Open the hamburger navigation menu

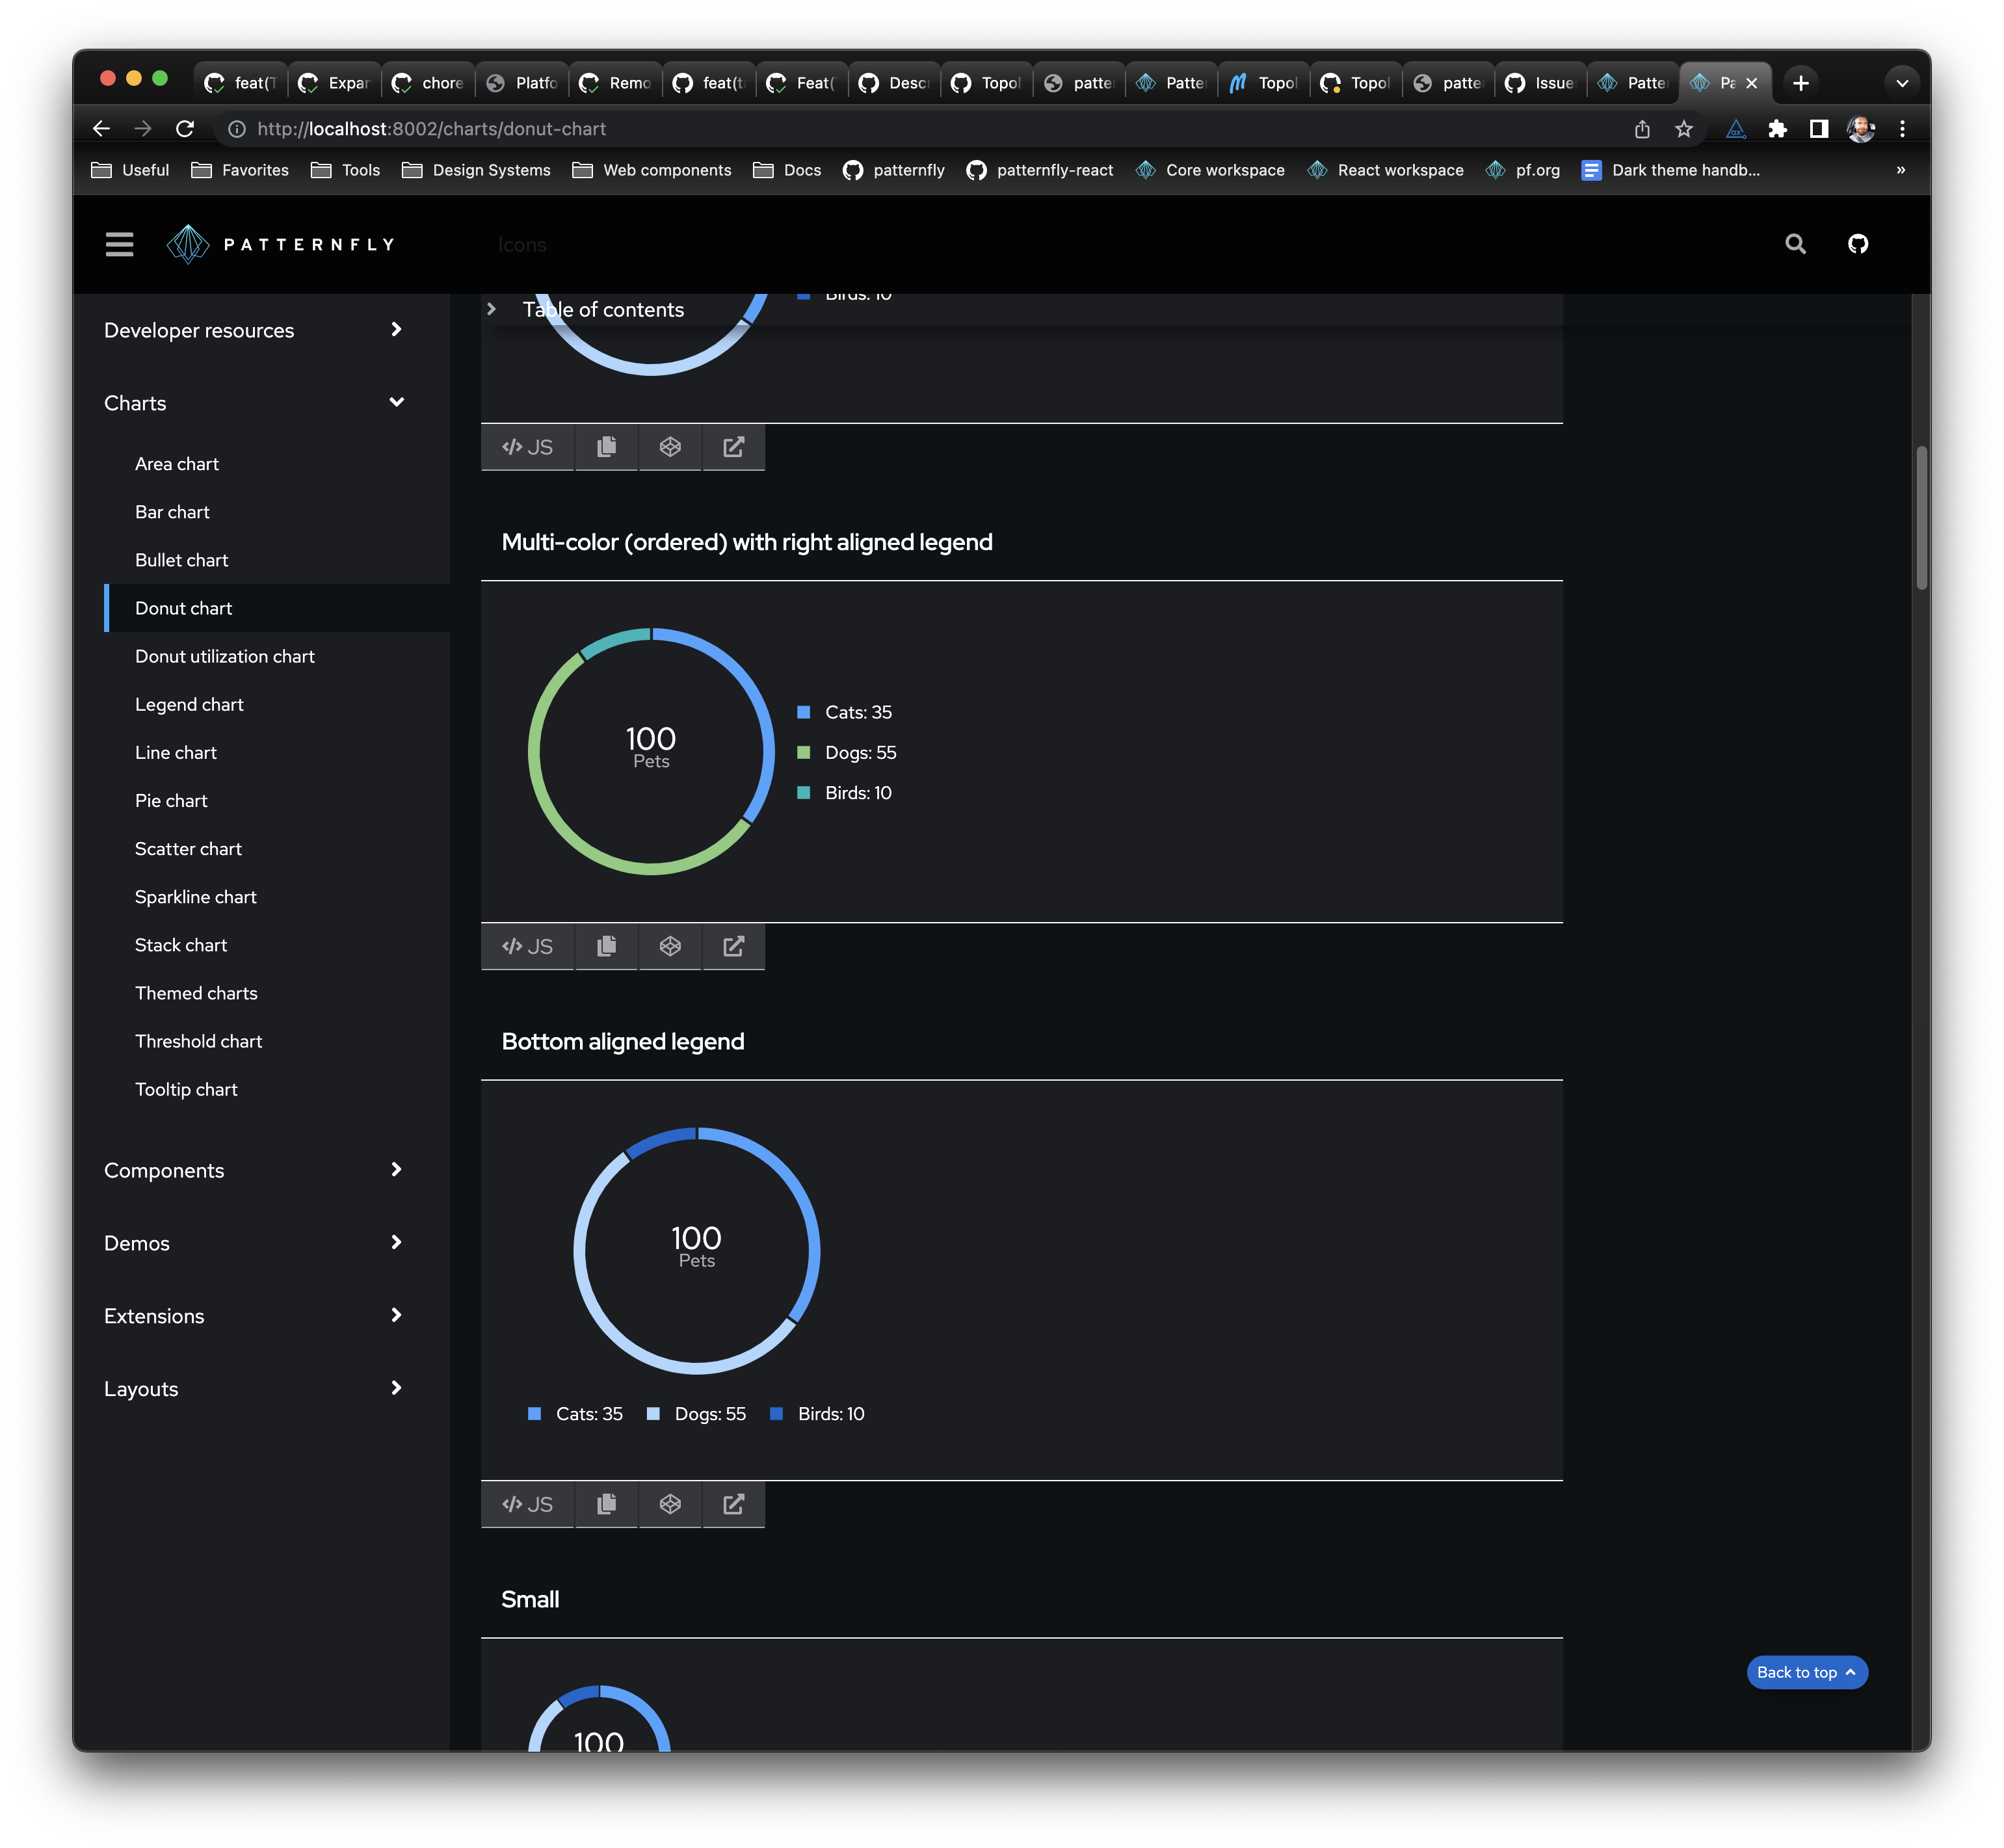[119, 244]
